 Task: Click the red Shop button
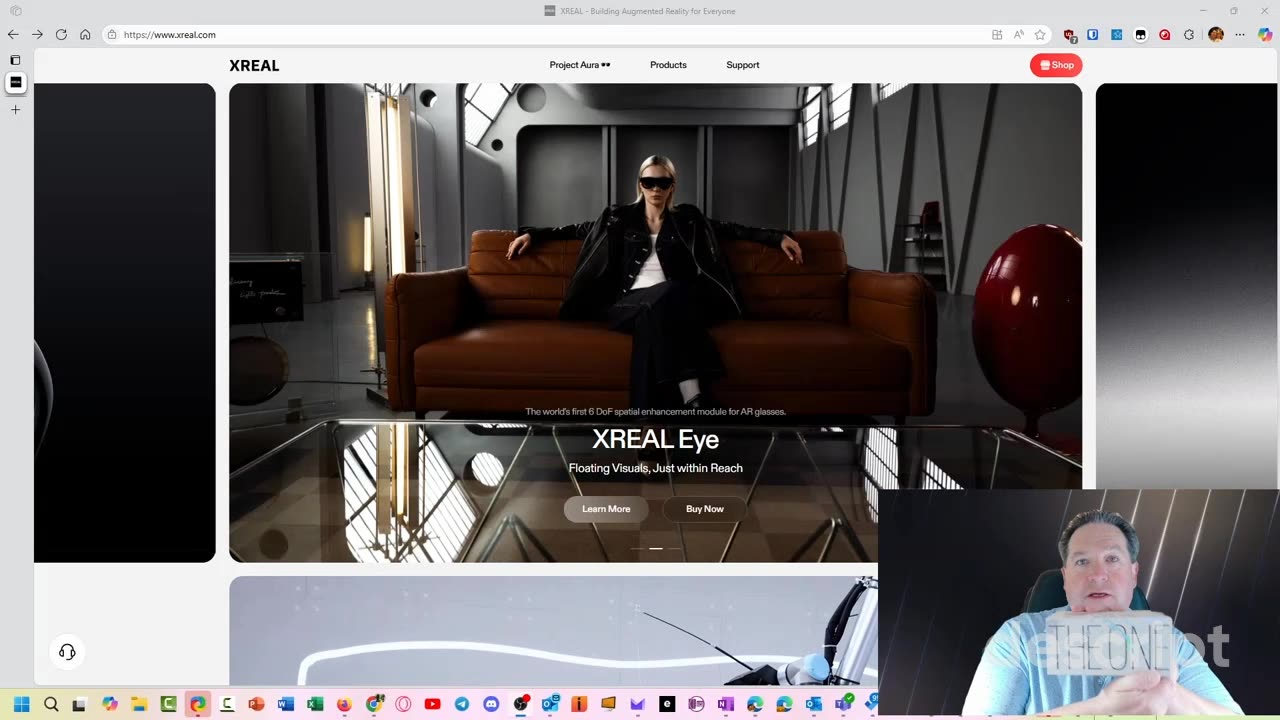[x=1056, y=65]
